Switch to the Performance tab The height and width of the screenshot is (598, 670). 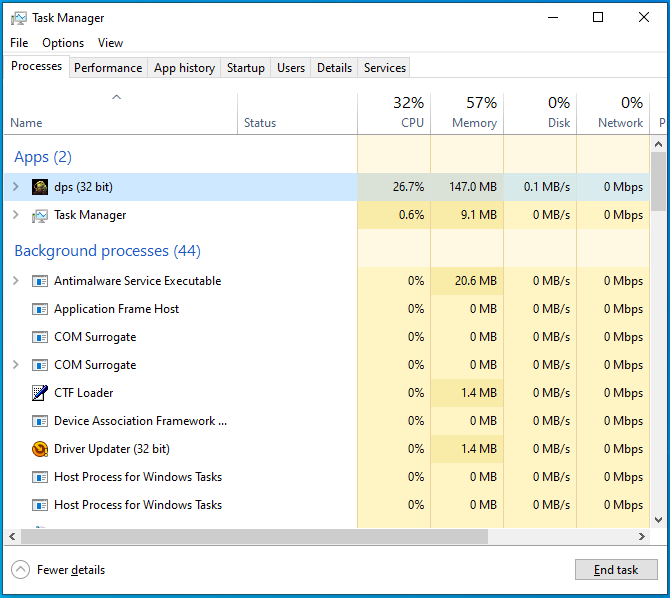pos(108,68)
